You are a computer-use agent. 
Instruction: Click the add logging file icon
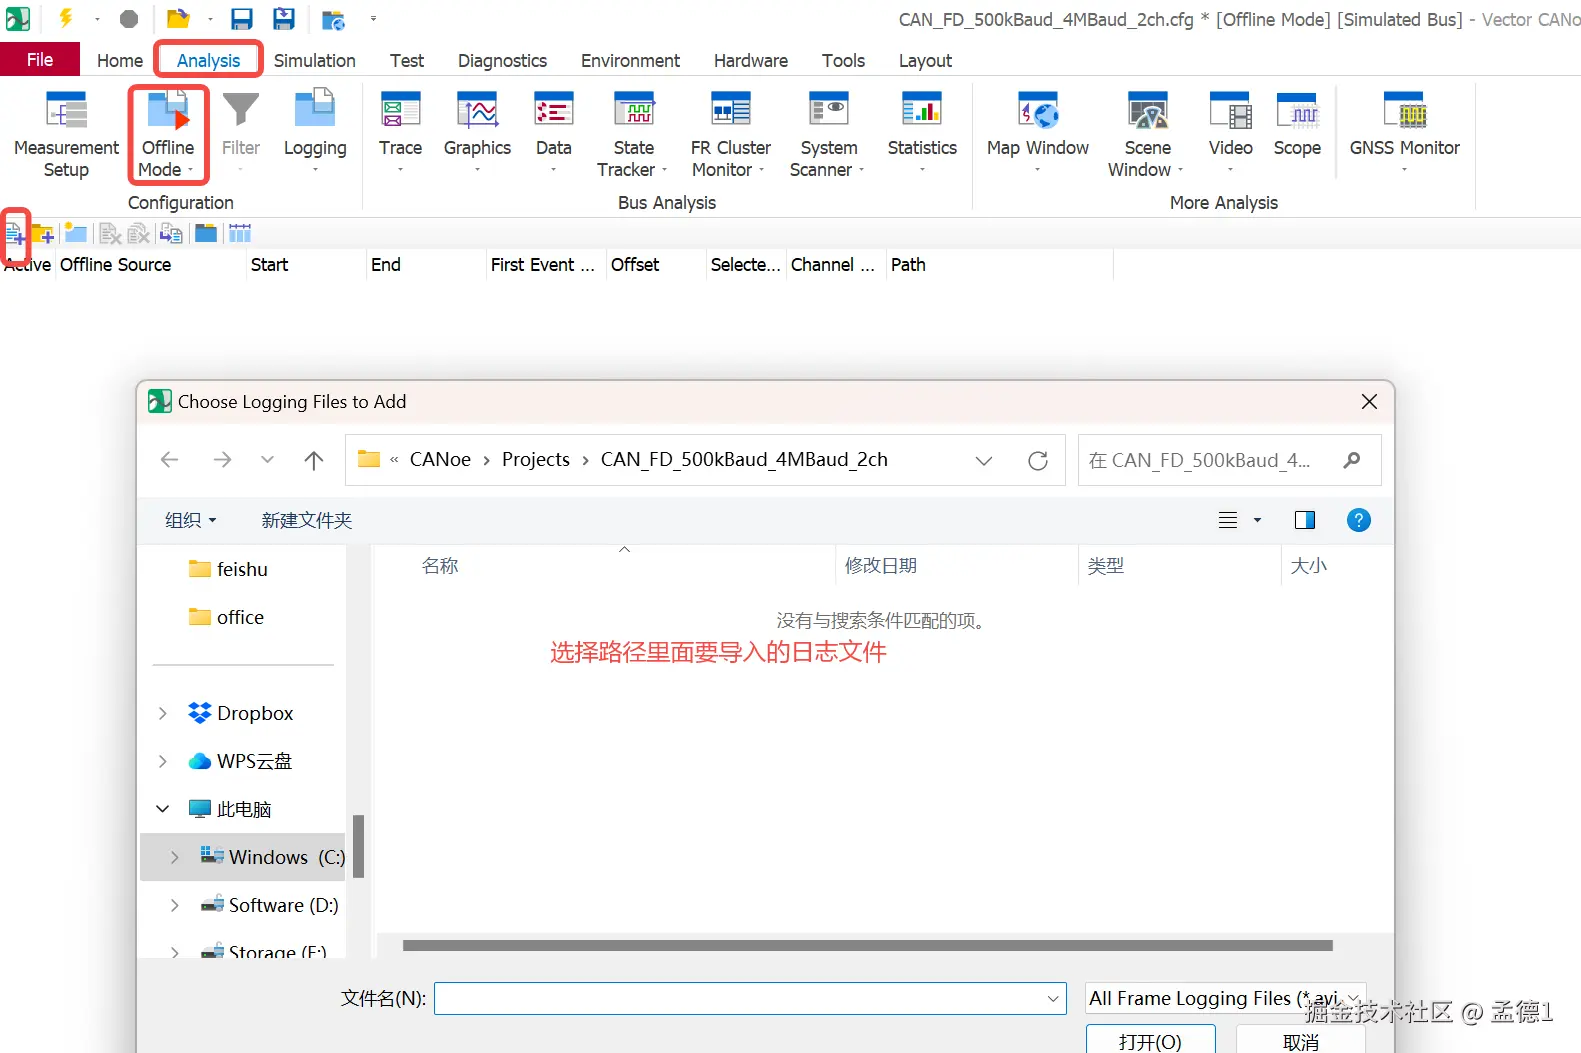pos(15,235)
